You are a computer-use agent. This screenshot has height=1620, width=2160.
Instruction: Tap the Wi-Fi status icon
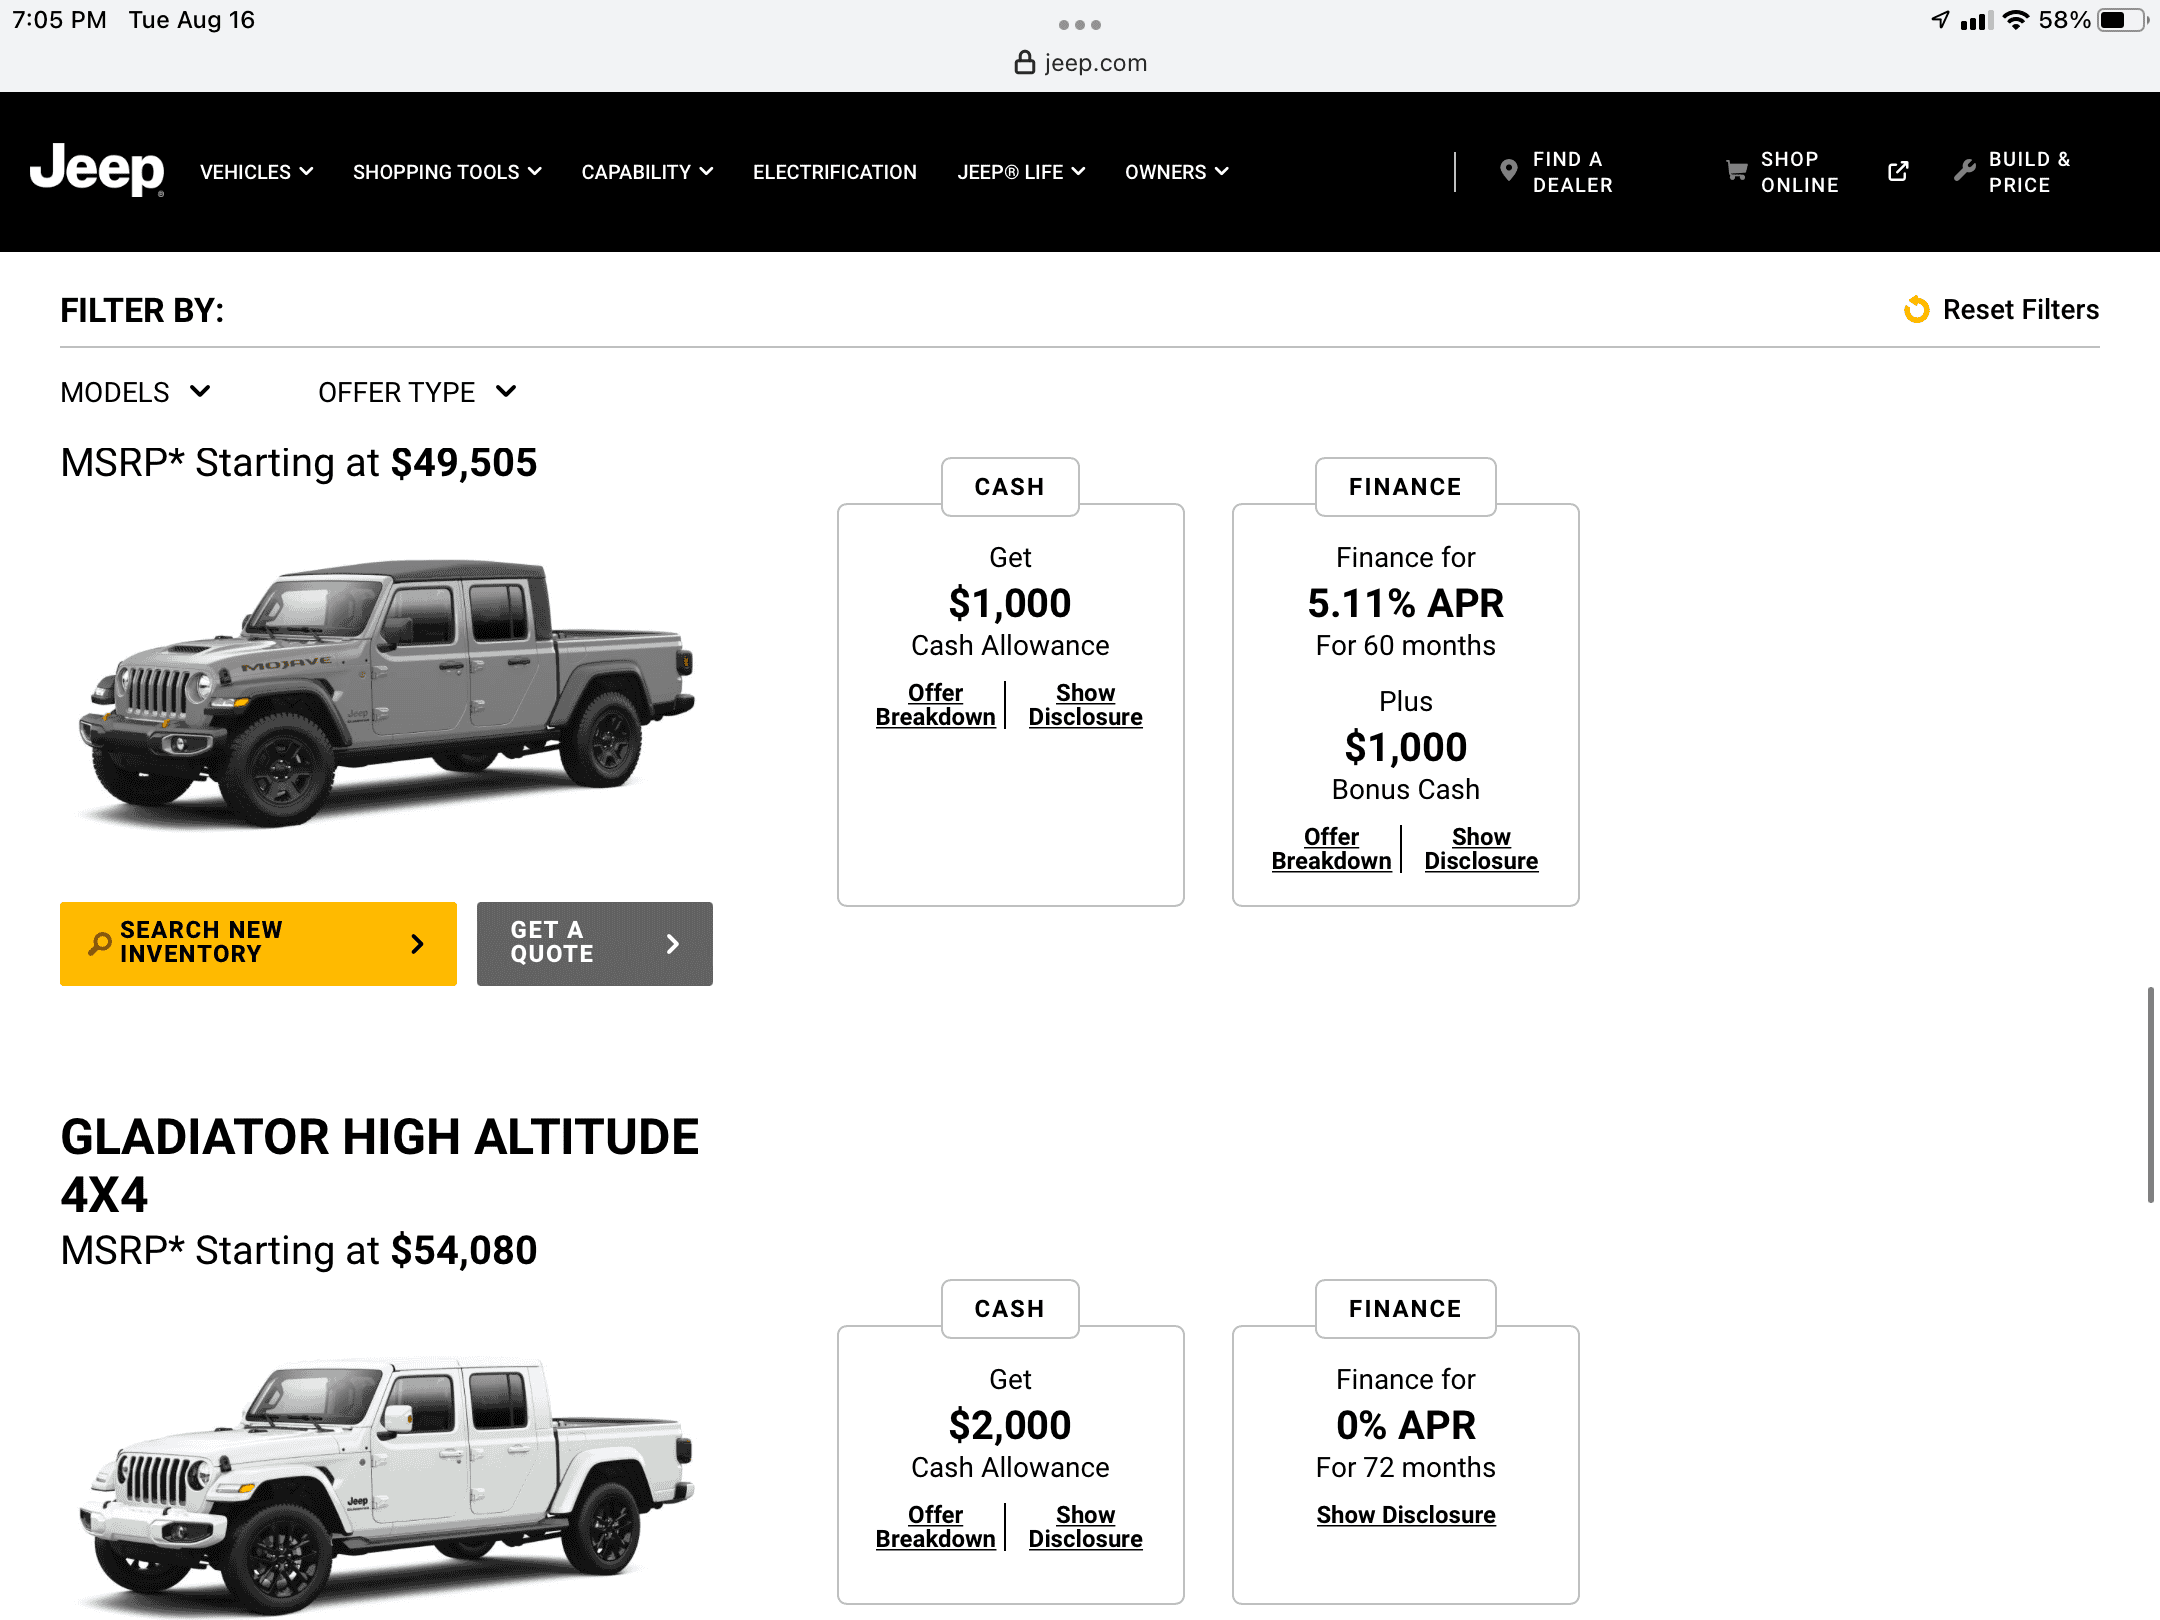tap(2016, 20)
